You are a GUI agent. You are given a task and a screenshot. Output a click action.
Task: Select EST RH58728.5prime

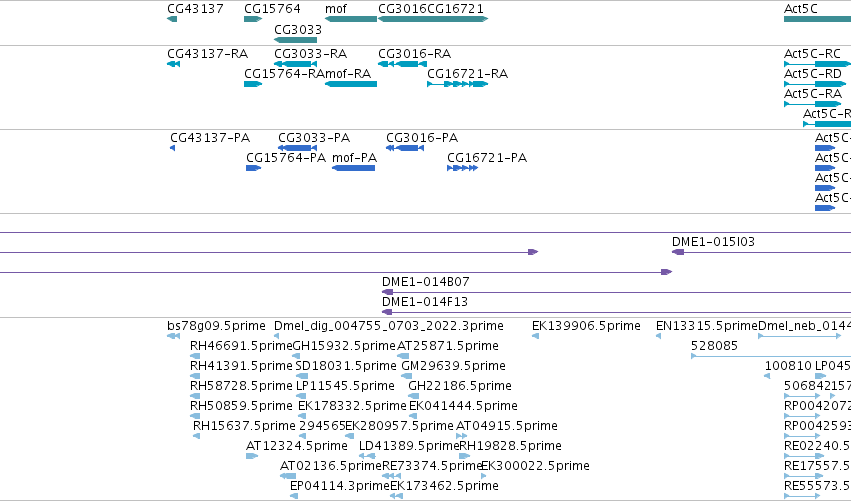click(x=195, y=396)
